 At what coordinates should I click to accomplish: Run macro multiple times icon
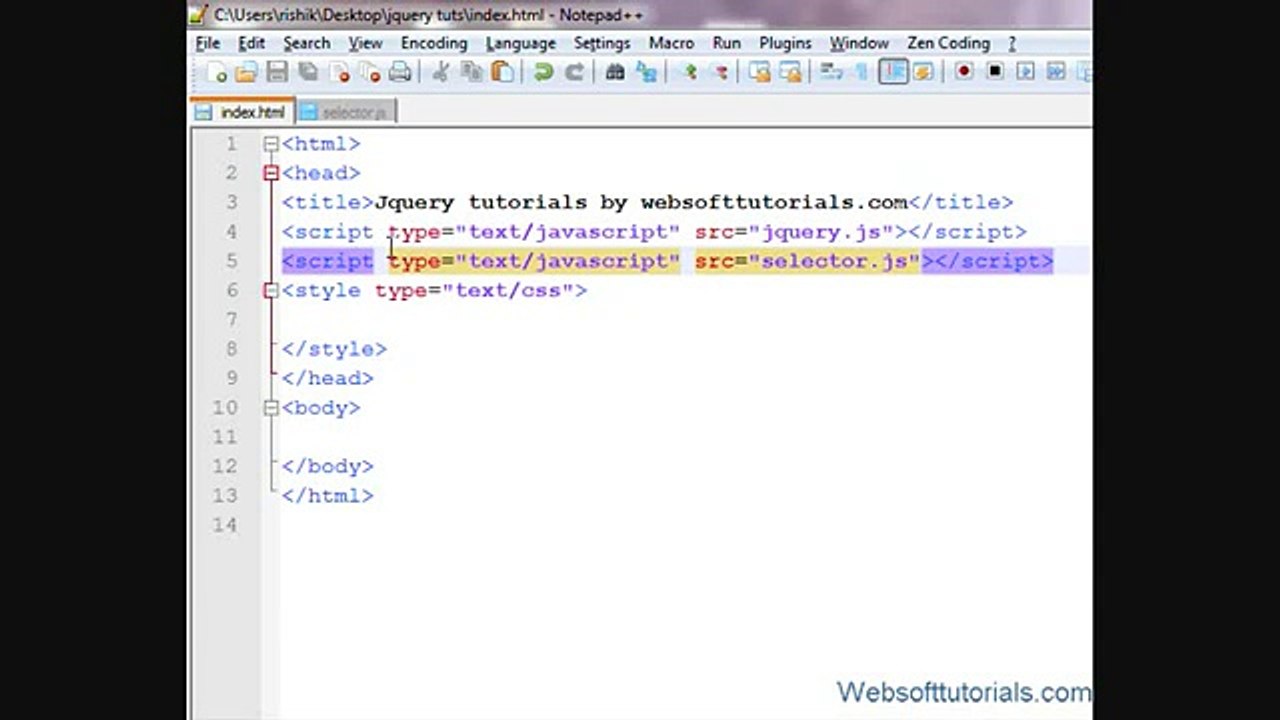(x=1056, y=72)
